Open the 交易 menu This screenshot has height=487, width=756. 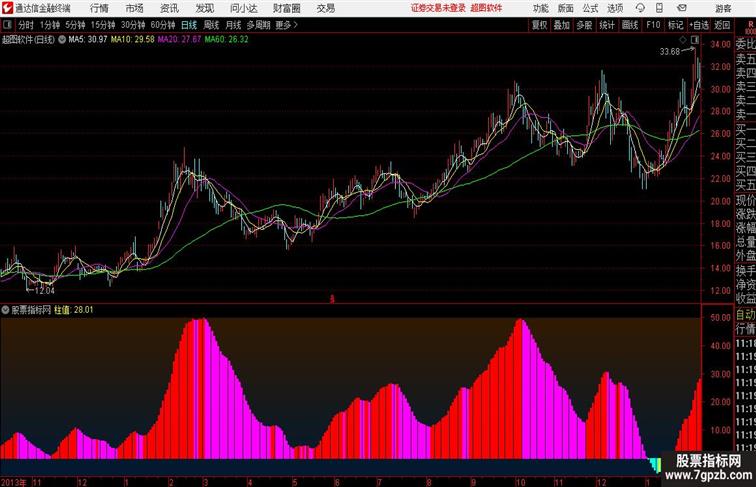tap(326, 8)
